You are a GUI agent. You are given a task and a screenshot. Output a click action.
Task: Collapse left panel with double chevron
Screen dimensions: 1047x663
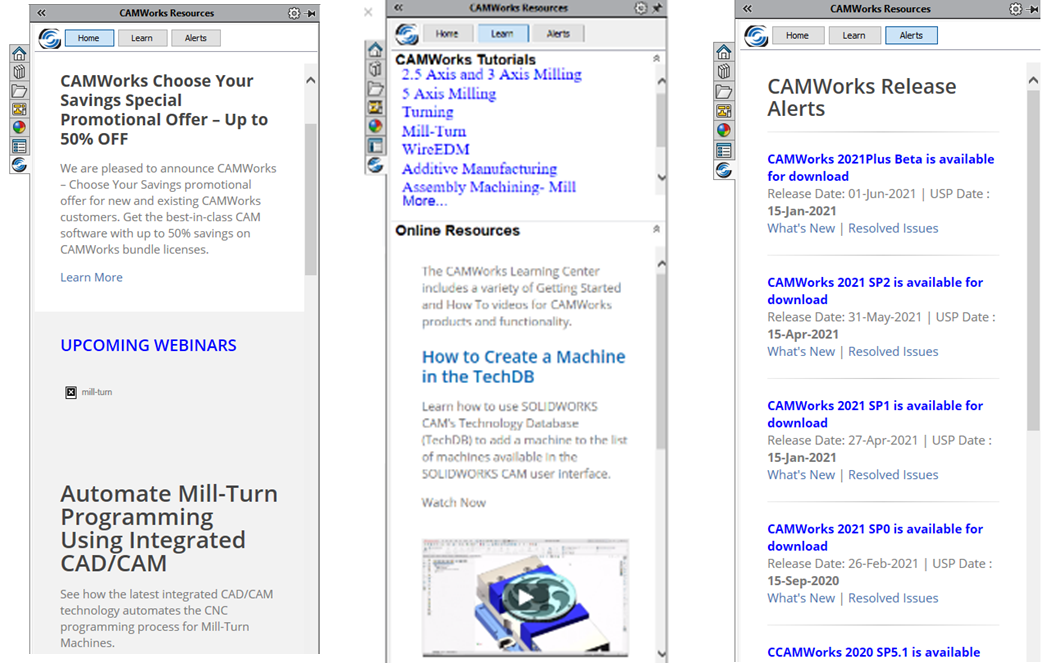point(41,13)
